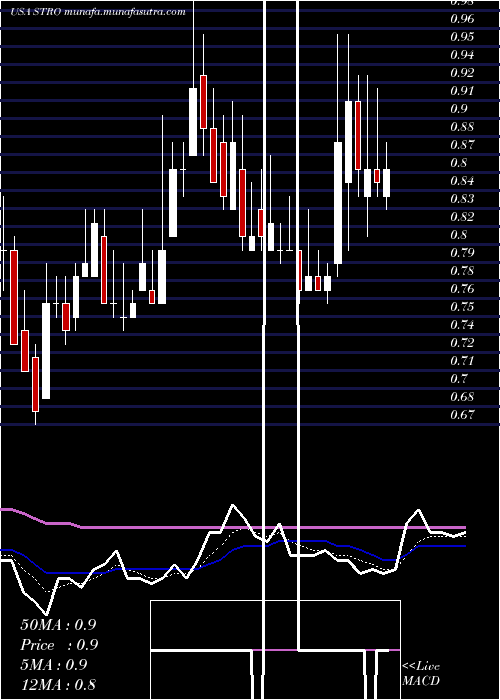Click the <<Live MACD label

[421, 673]
